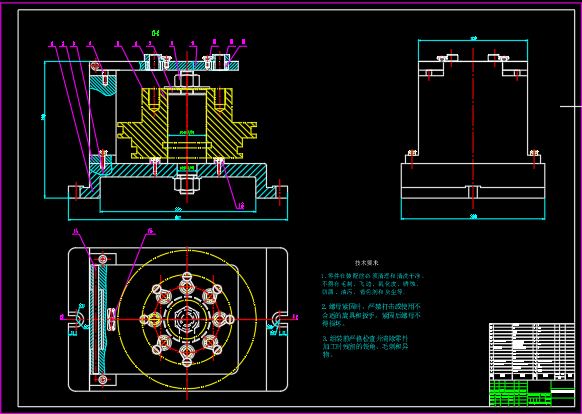Select the white parts list table above title block

click(532, 351)
